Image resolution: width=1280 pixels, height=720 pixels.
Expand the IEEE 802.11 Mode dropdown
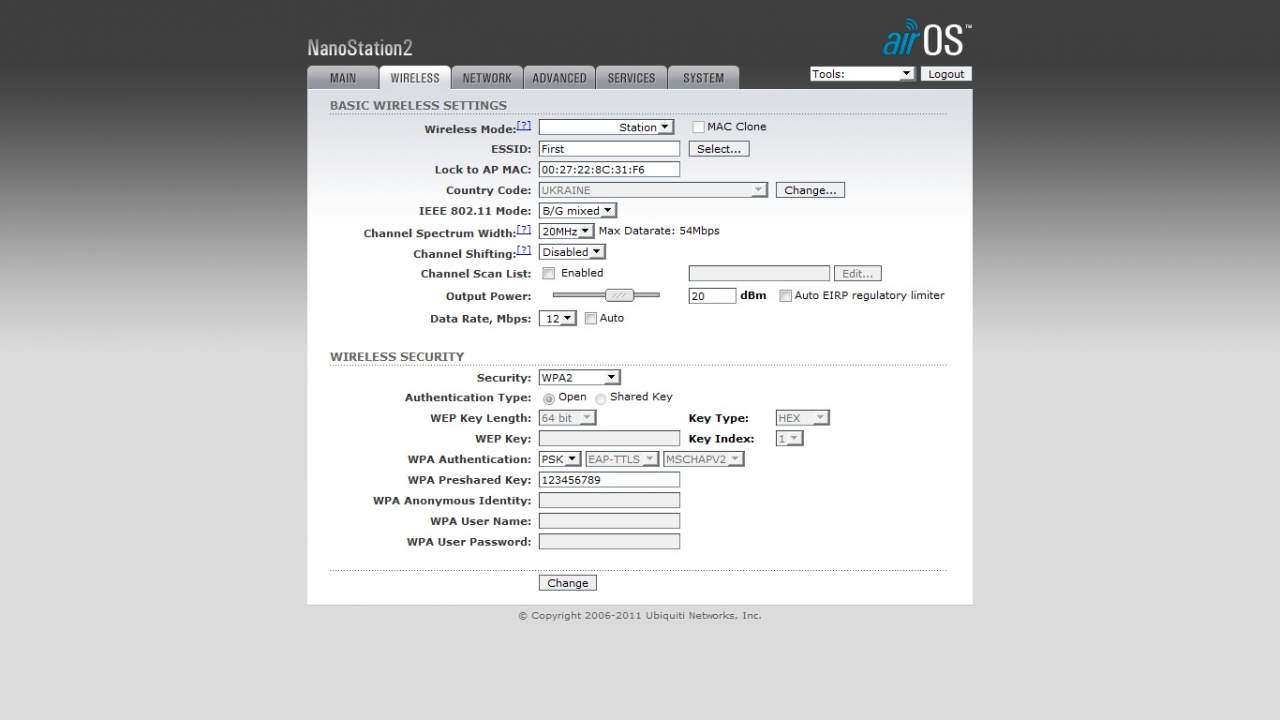[x=578, y=211]
